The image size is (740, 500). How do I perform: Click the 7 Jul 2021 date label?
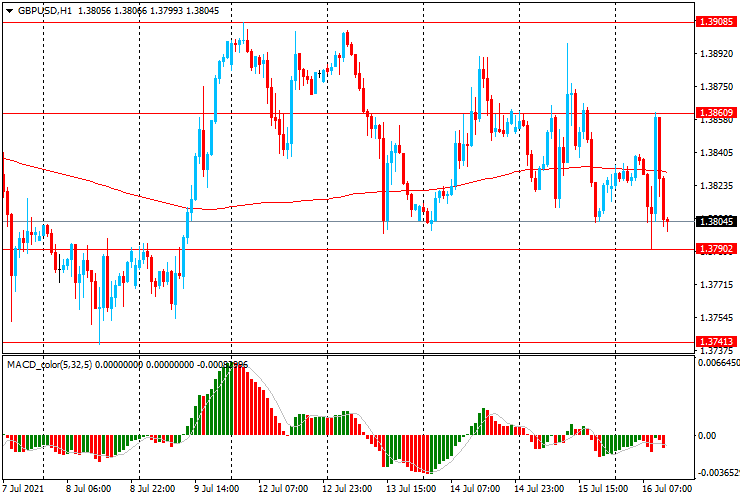tap(26, 491)
